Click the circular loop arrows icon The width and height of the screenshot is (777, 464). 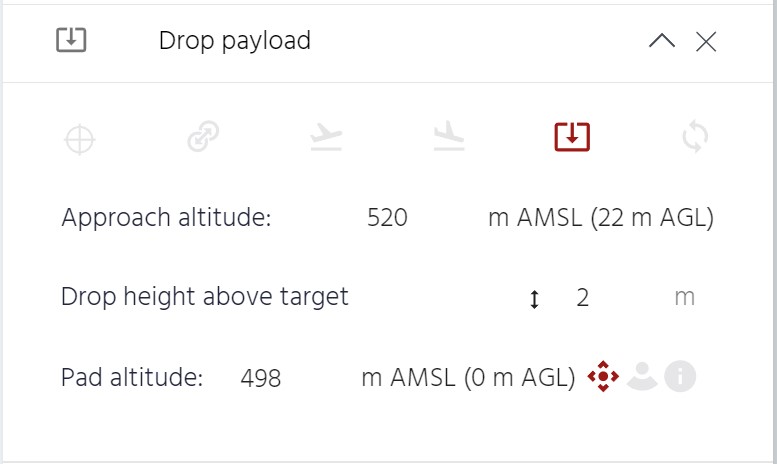pos(695,136)
